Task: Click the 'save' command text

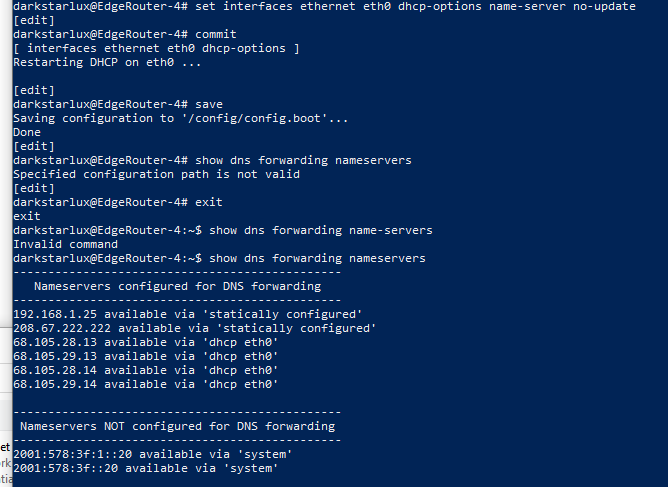Action: tap(209, 104)
